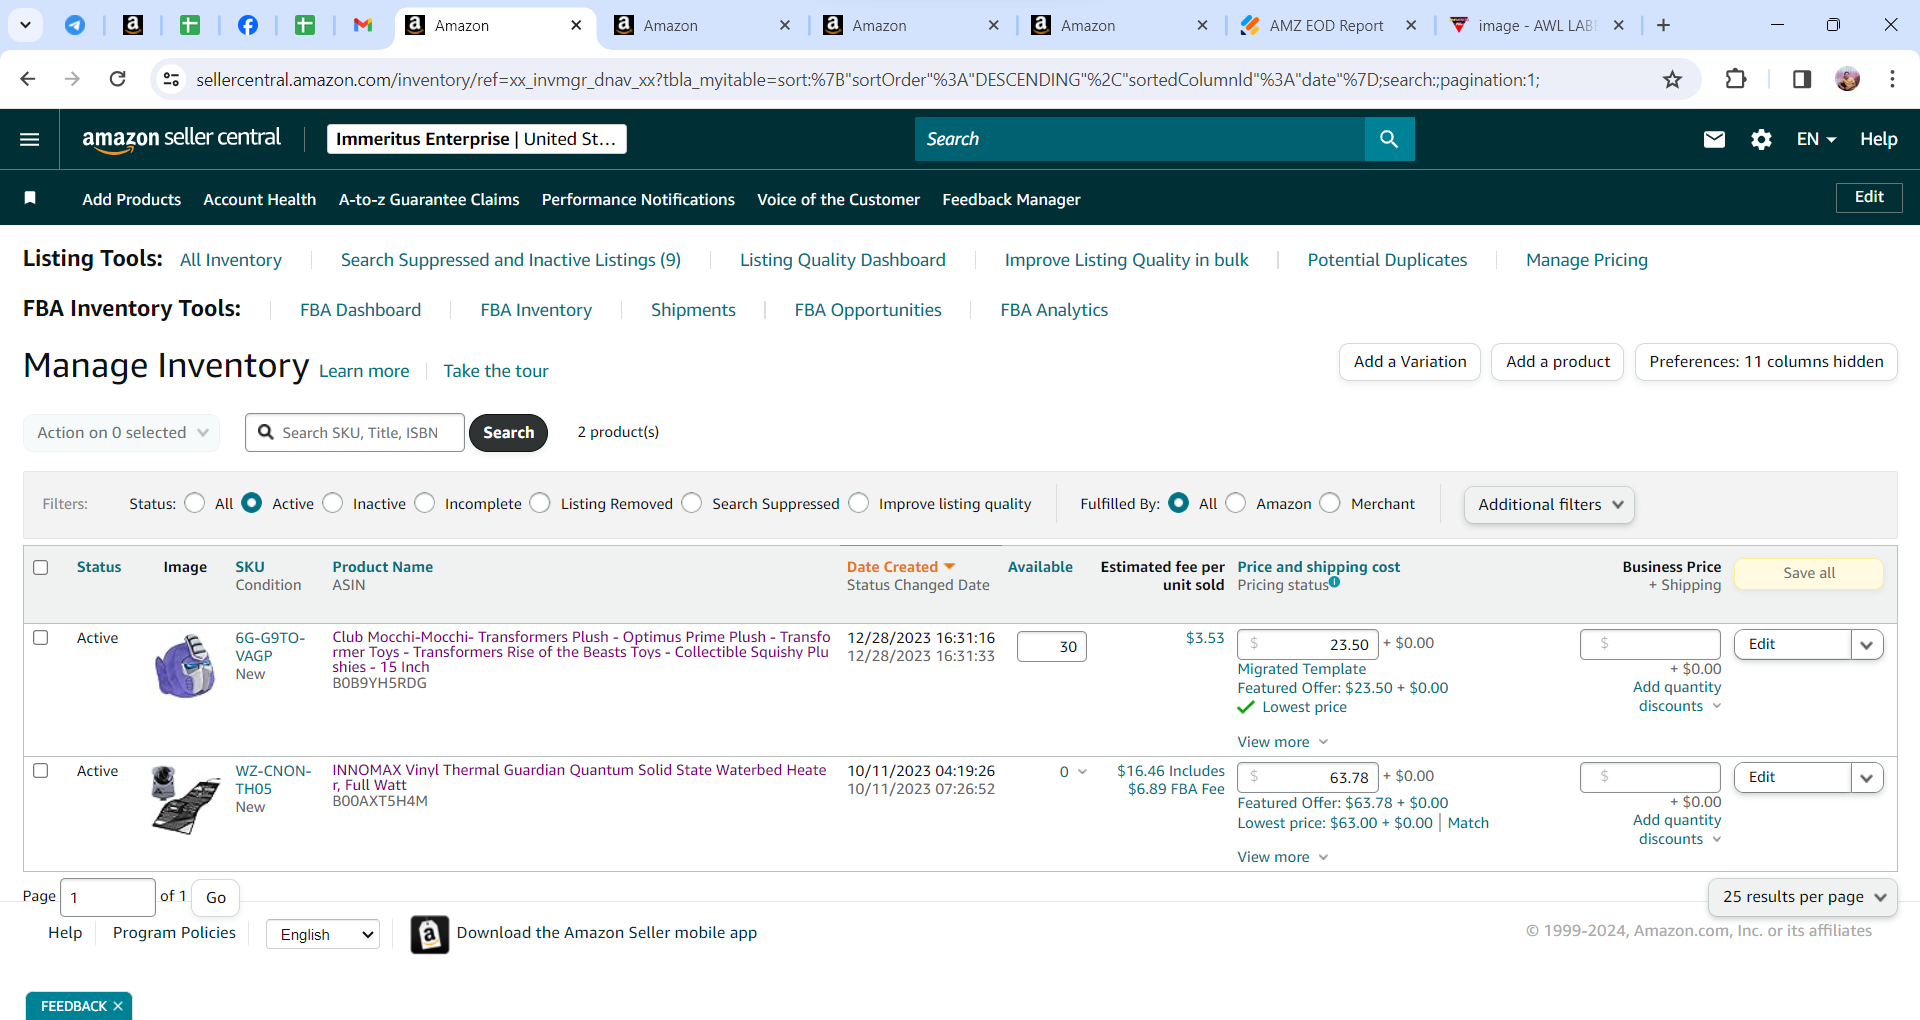Screen dimensions: 1920x1020
Task: Bookmark this page with the star icon
Action: [1672, 79]
